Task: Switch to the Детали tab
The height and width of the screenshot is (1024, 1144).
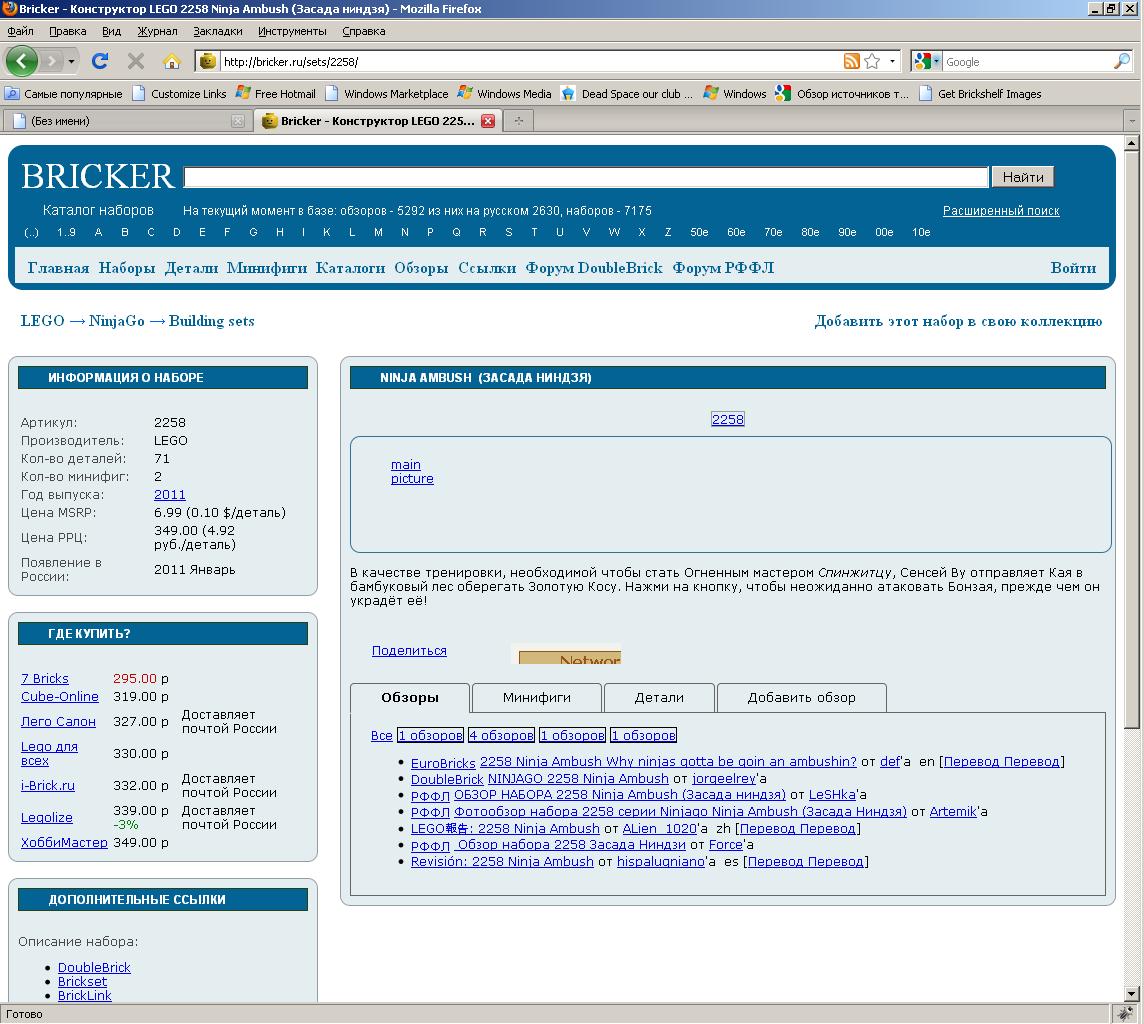Action: (659, 697)
